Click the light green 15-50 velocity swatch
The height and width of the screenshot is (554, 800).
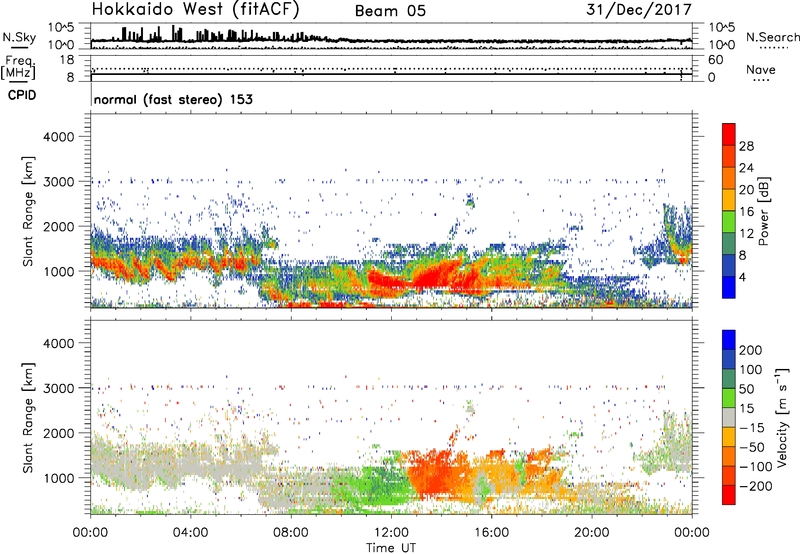(729, 398)
